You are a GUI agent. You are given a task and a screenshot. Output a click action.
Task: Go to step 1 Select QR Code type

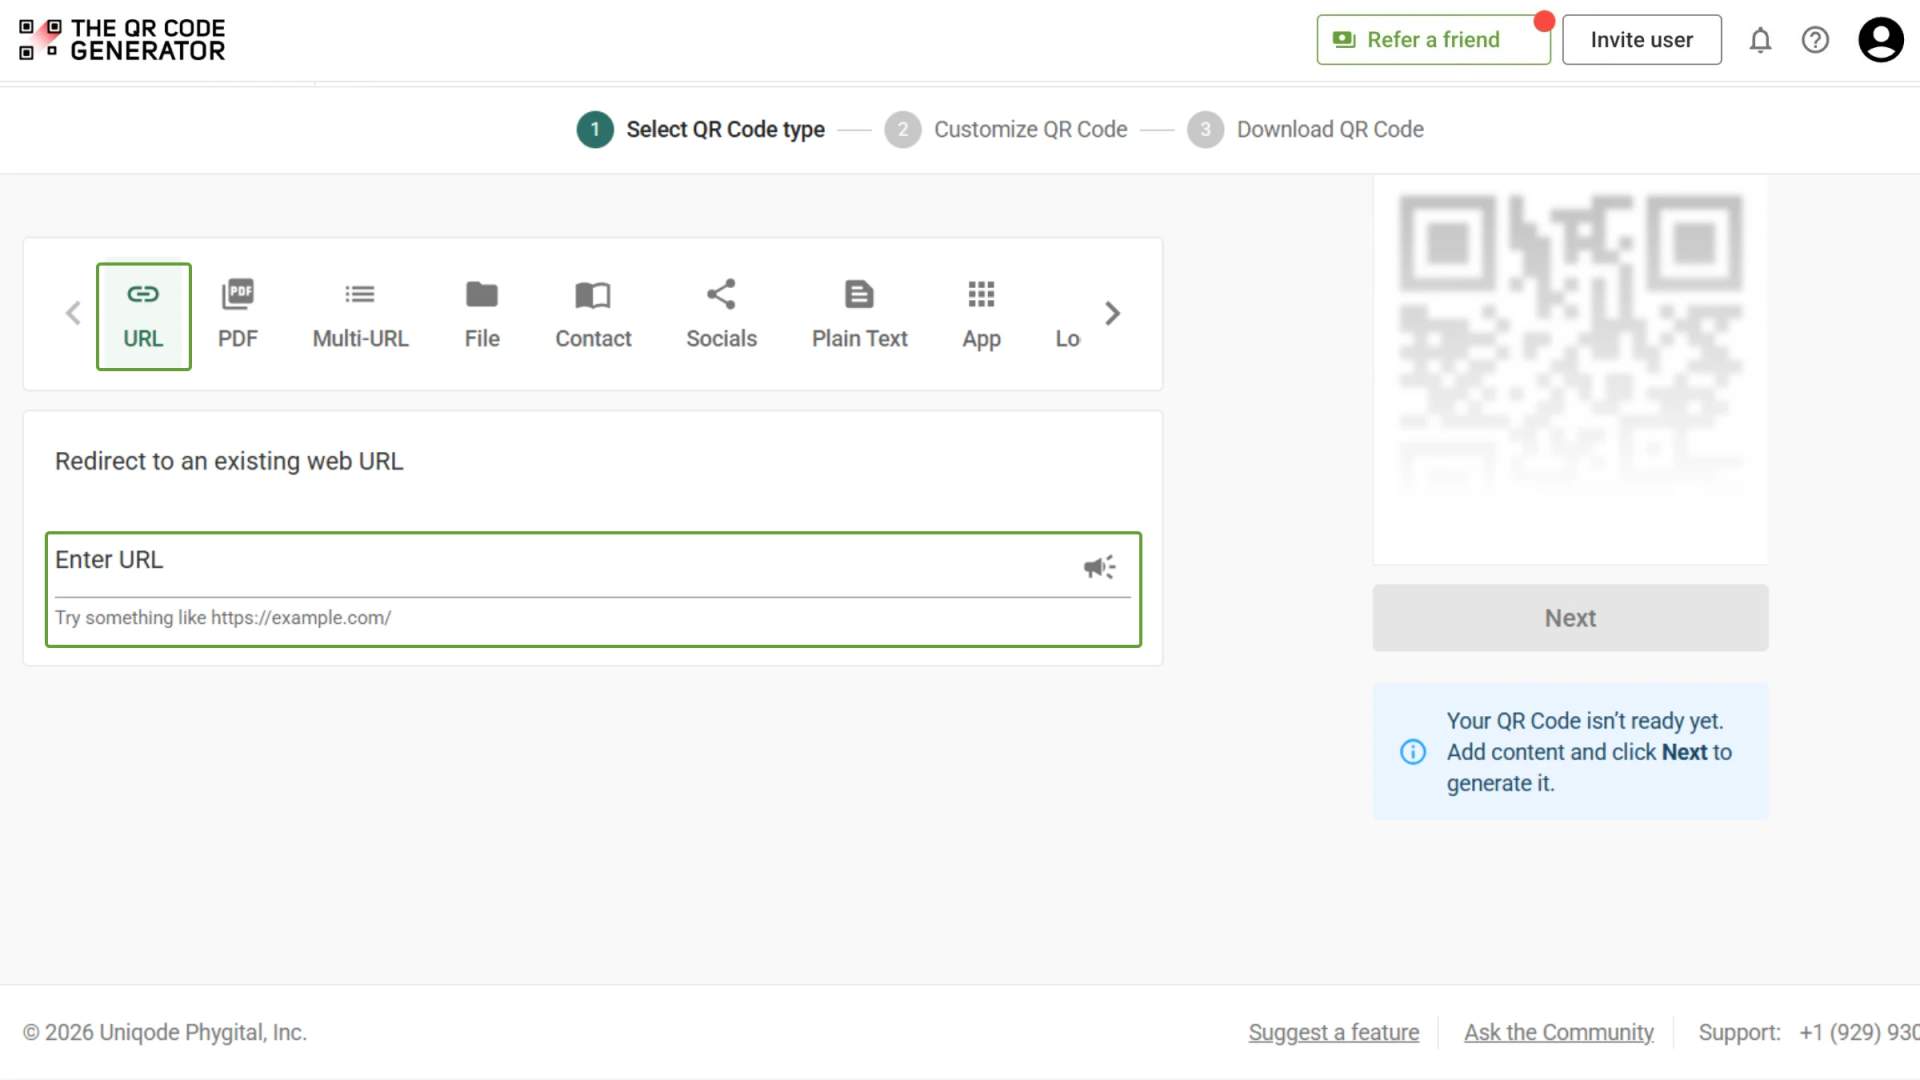pyautogui.click(x=701, y=130)
